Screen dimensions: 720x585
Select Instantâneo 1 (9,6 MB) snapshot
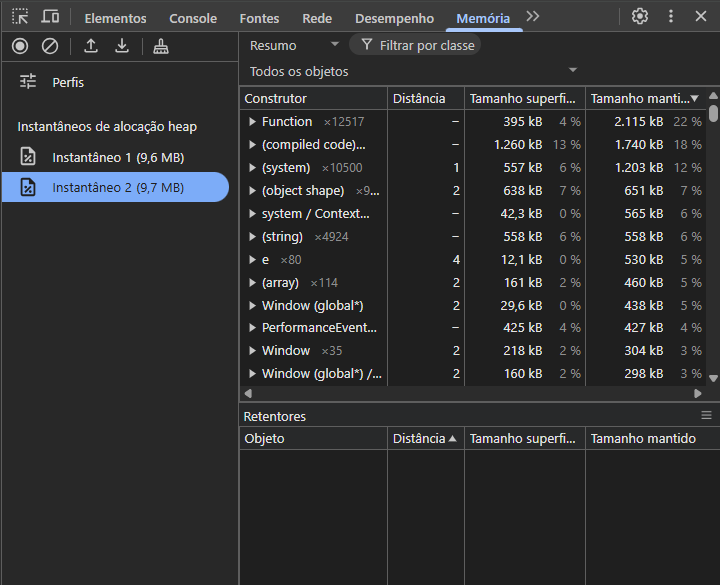(x=115, y=157)
